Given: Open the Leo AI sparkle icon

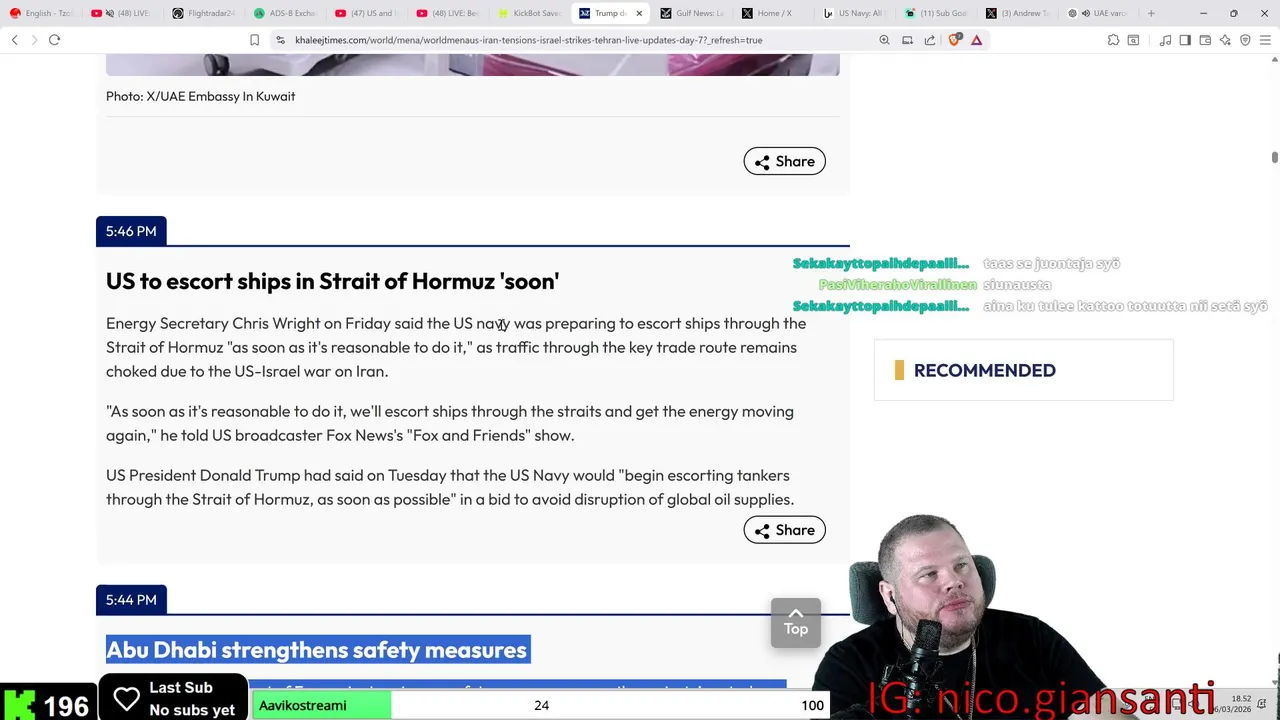Looking at the screenshot, I should [1225, 40].
